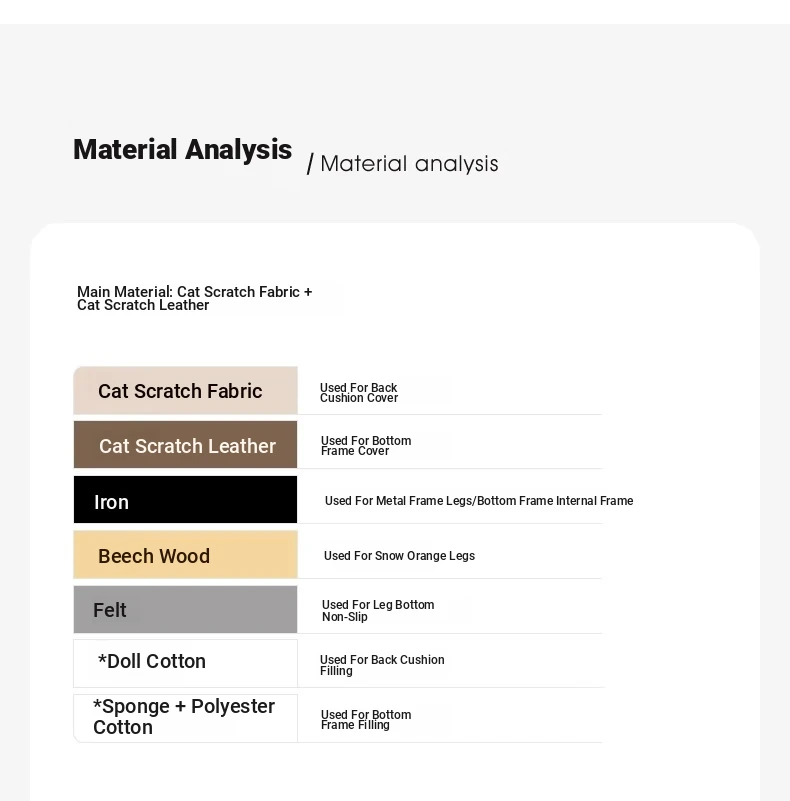Click the Main Material description text

(194, 298)
